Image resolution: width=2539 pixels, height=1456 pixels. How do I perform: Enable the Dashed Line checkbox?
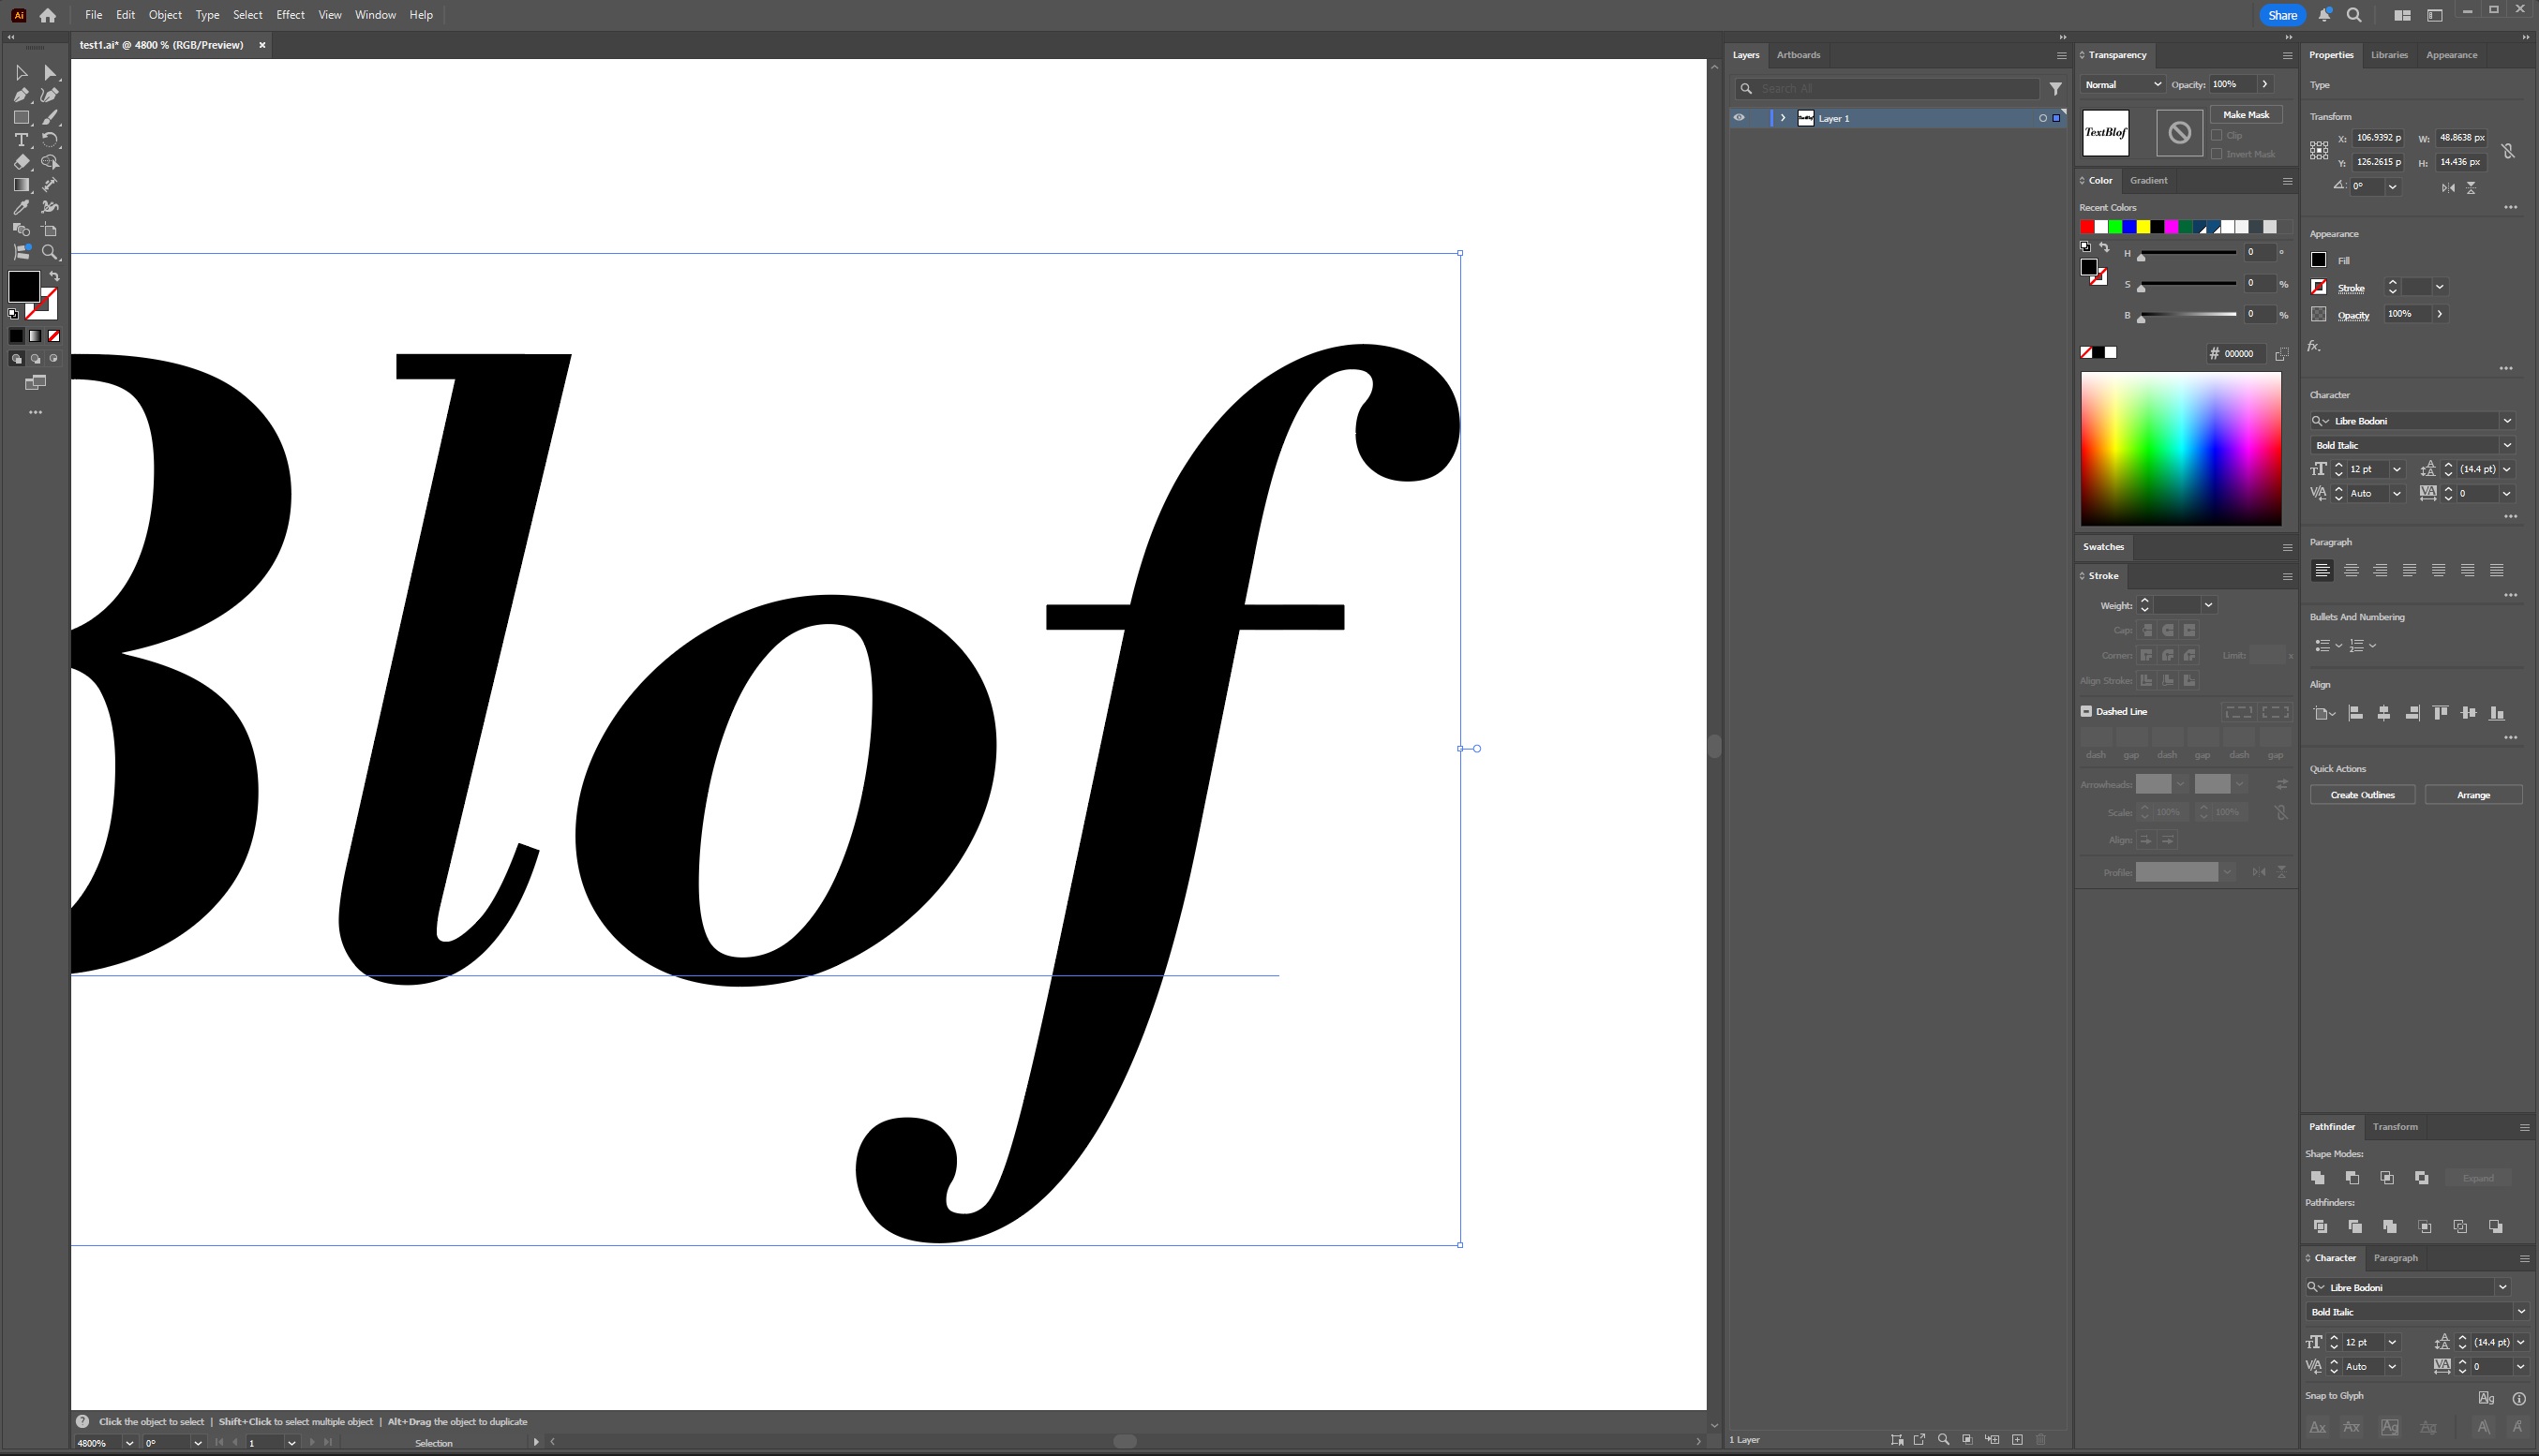[2086, 711]
